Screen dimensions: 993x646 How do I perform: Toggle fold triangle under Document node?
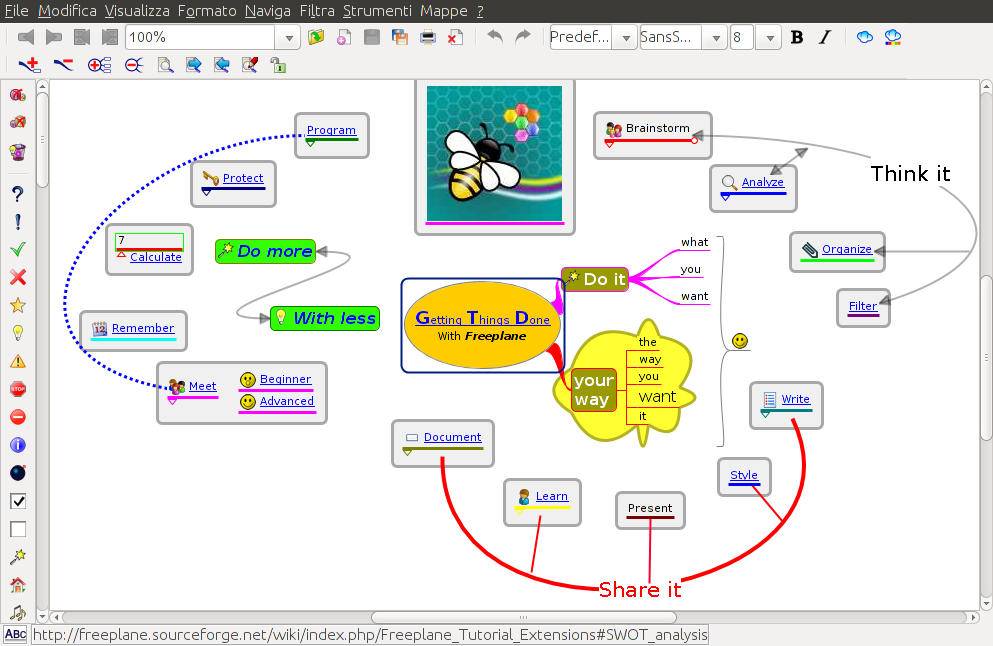point(407,452)
